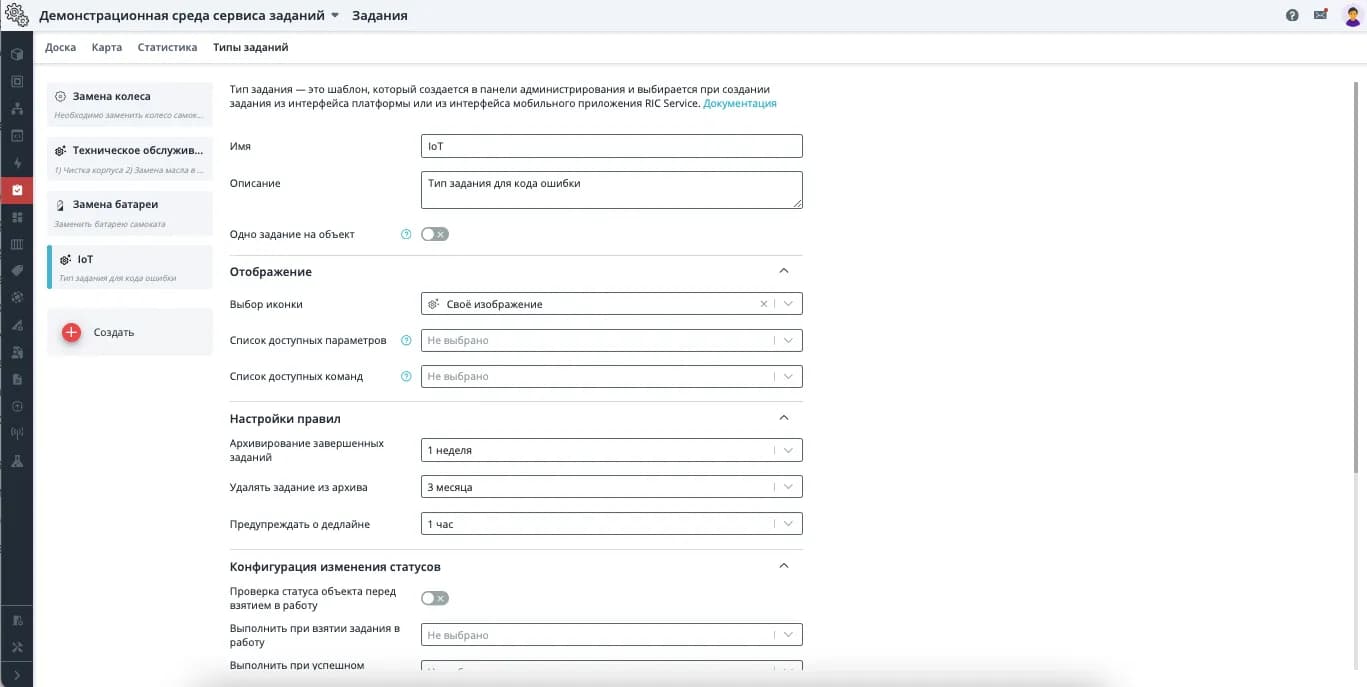Switch to the Статистика tab
Screen dimensions: 1367x687
pos(167,47)
